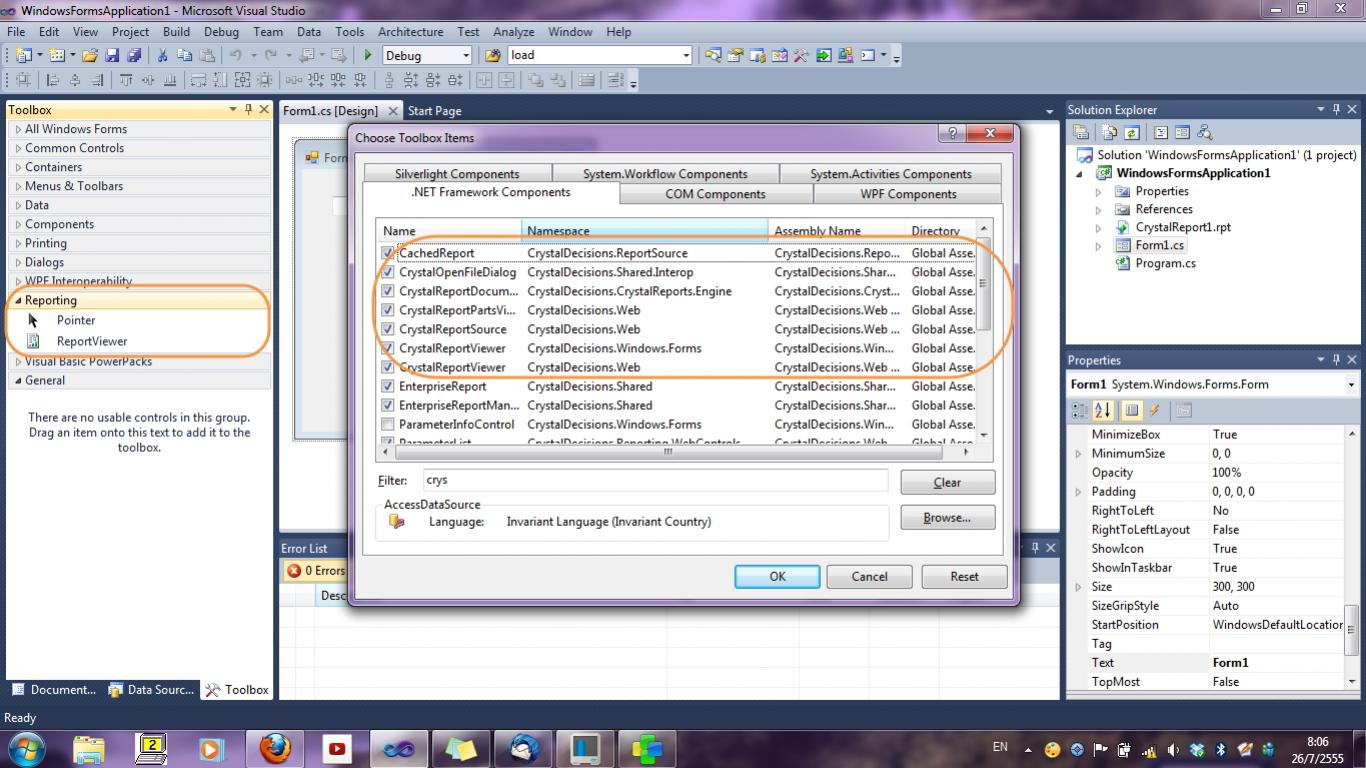Open the Debug configuration dropdown
This screenshot has width=1366, height=768.
click(x=465, y=56)
